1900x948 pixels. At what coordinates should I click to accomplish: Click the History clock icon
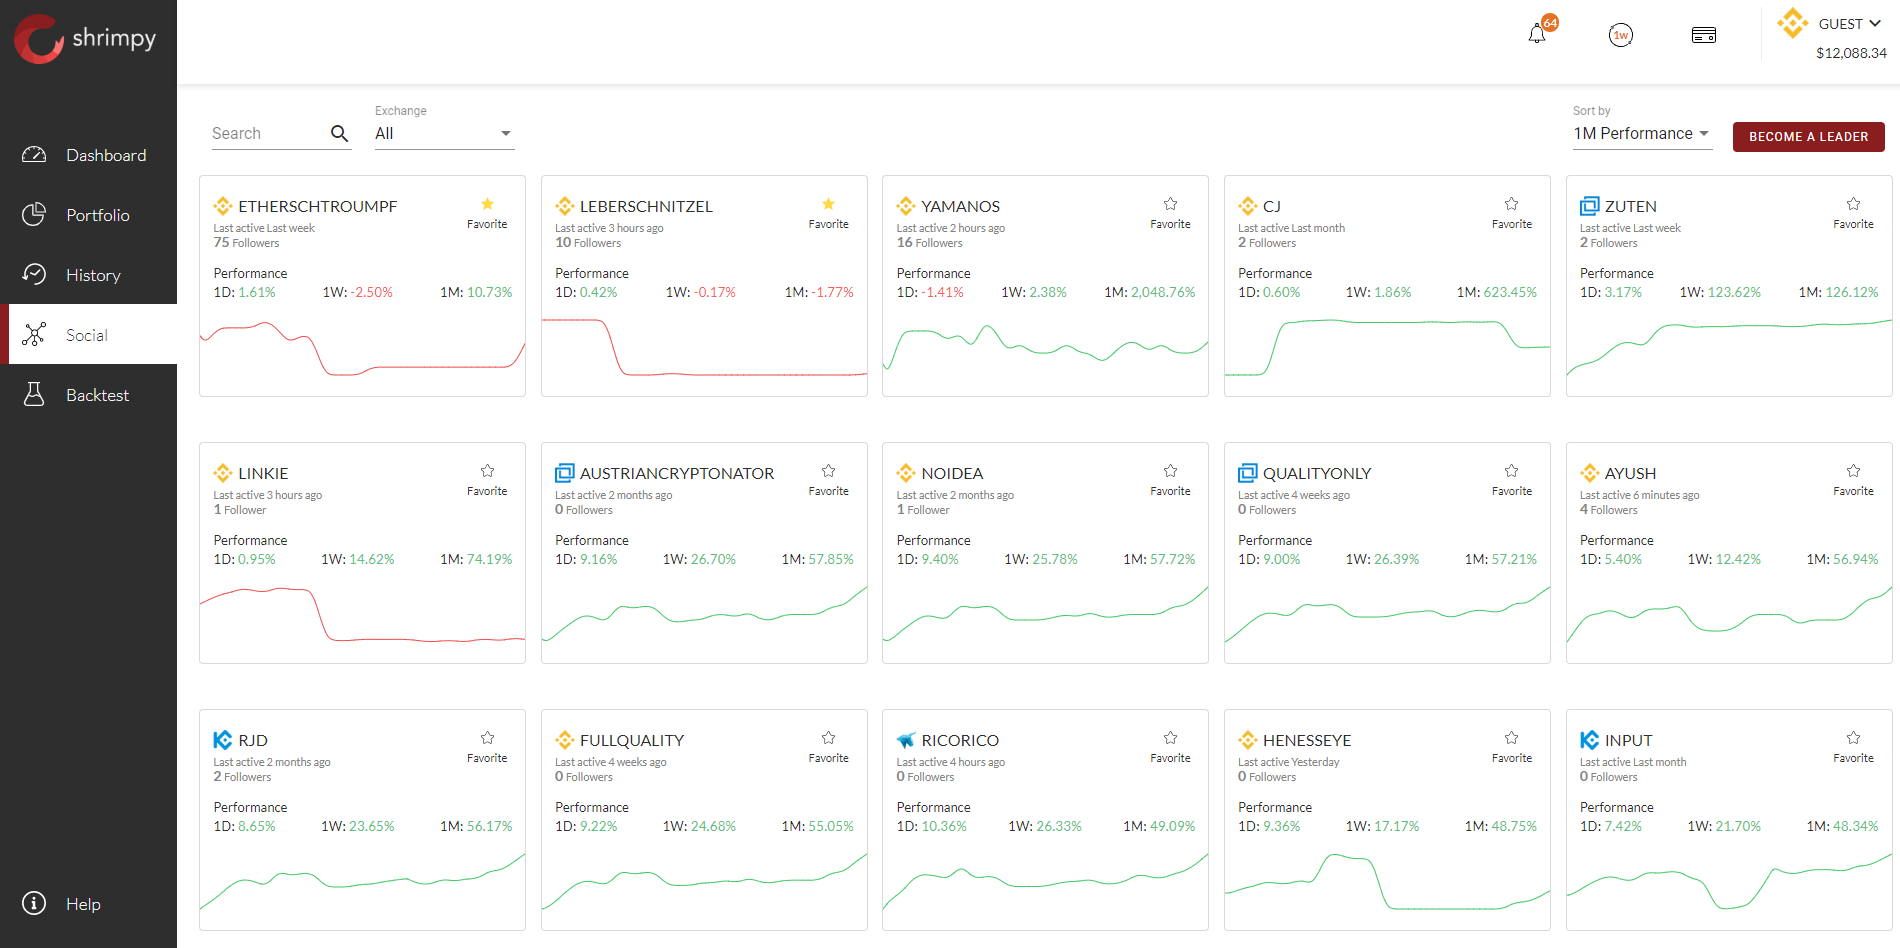click(x=34, y=274)
